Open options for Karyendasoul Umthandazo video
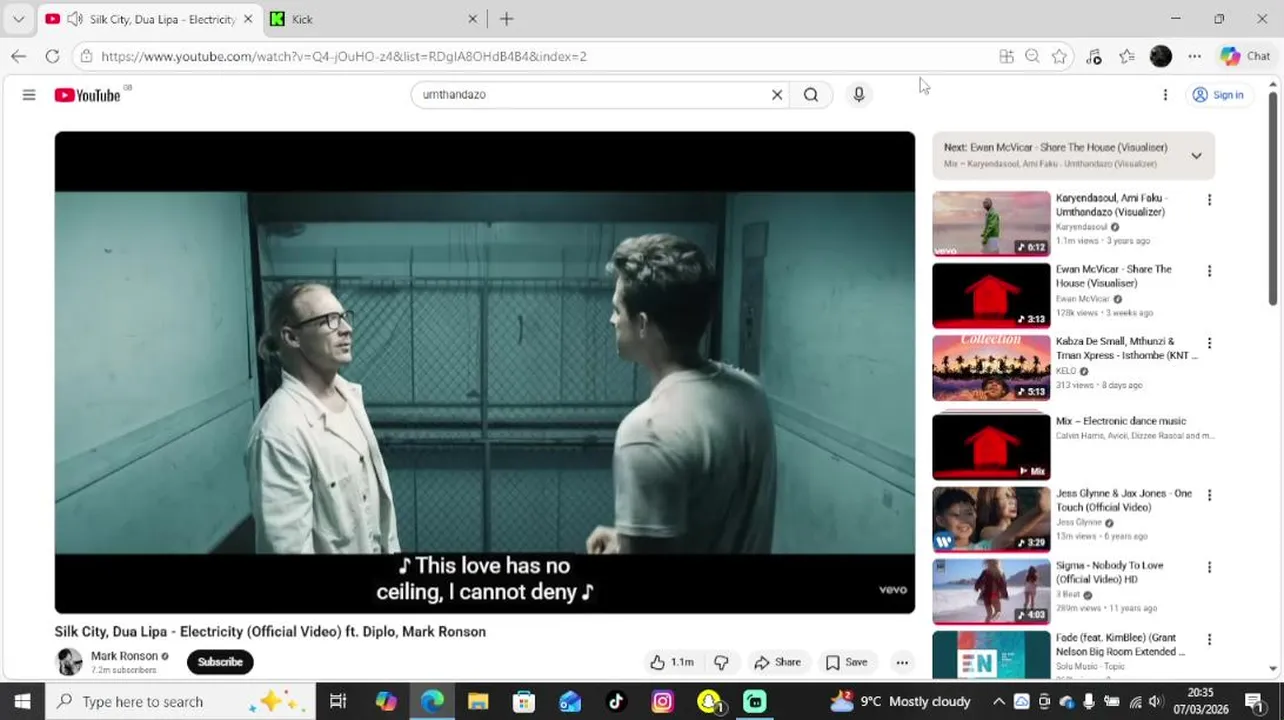 (1209, 199)
